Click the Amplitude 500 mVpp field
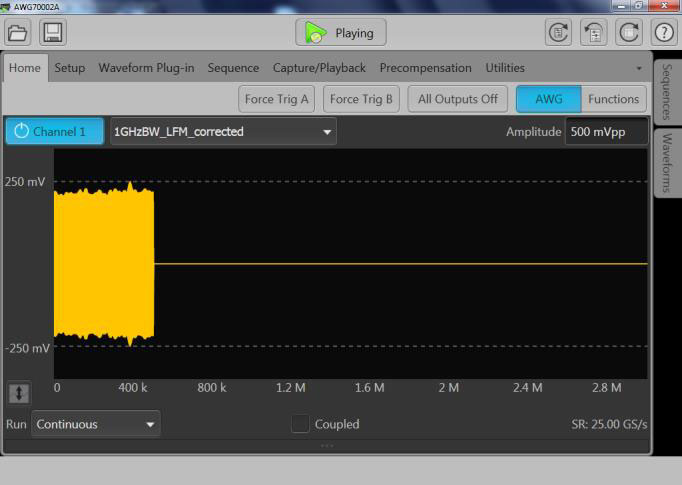Image resolution: width=682 pixels, height=485 pixels. coord(606,131)
